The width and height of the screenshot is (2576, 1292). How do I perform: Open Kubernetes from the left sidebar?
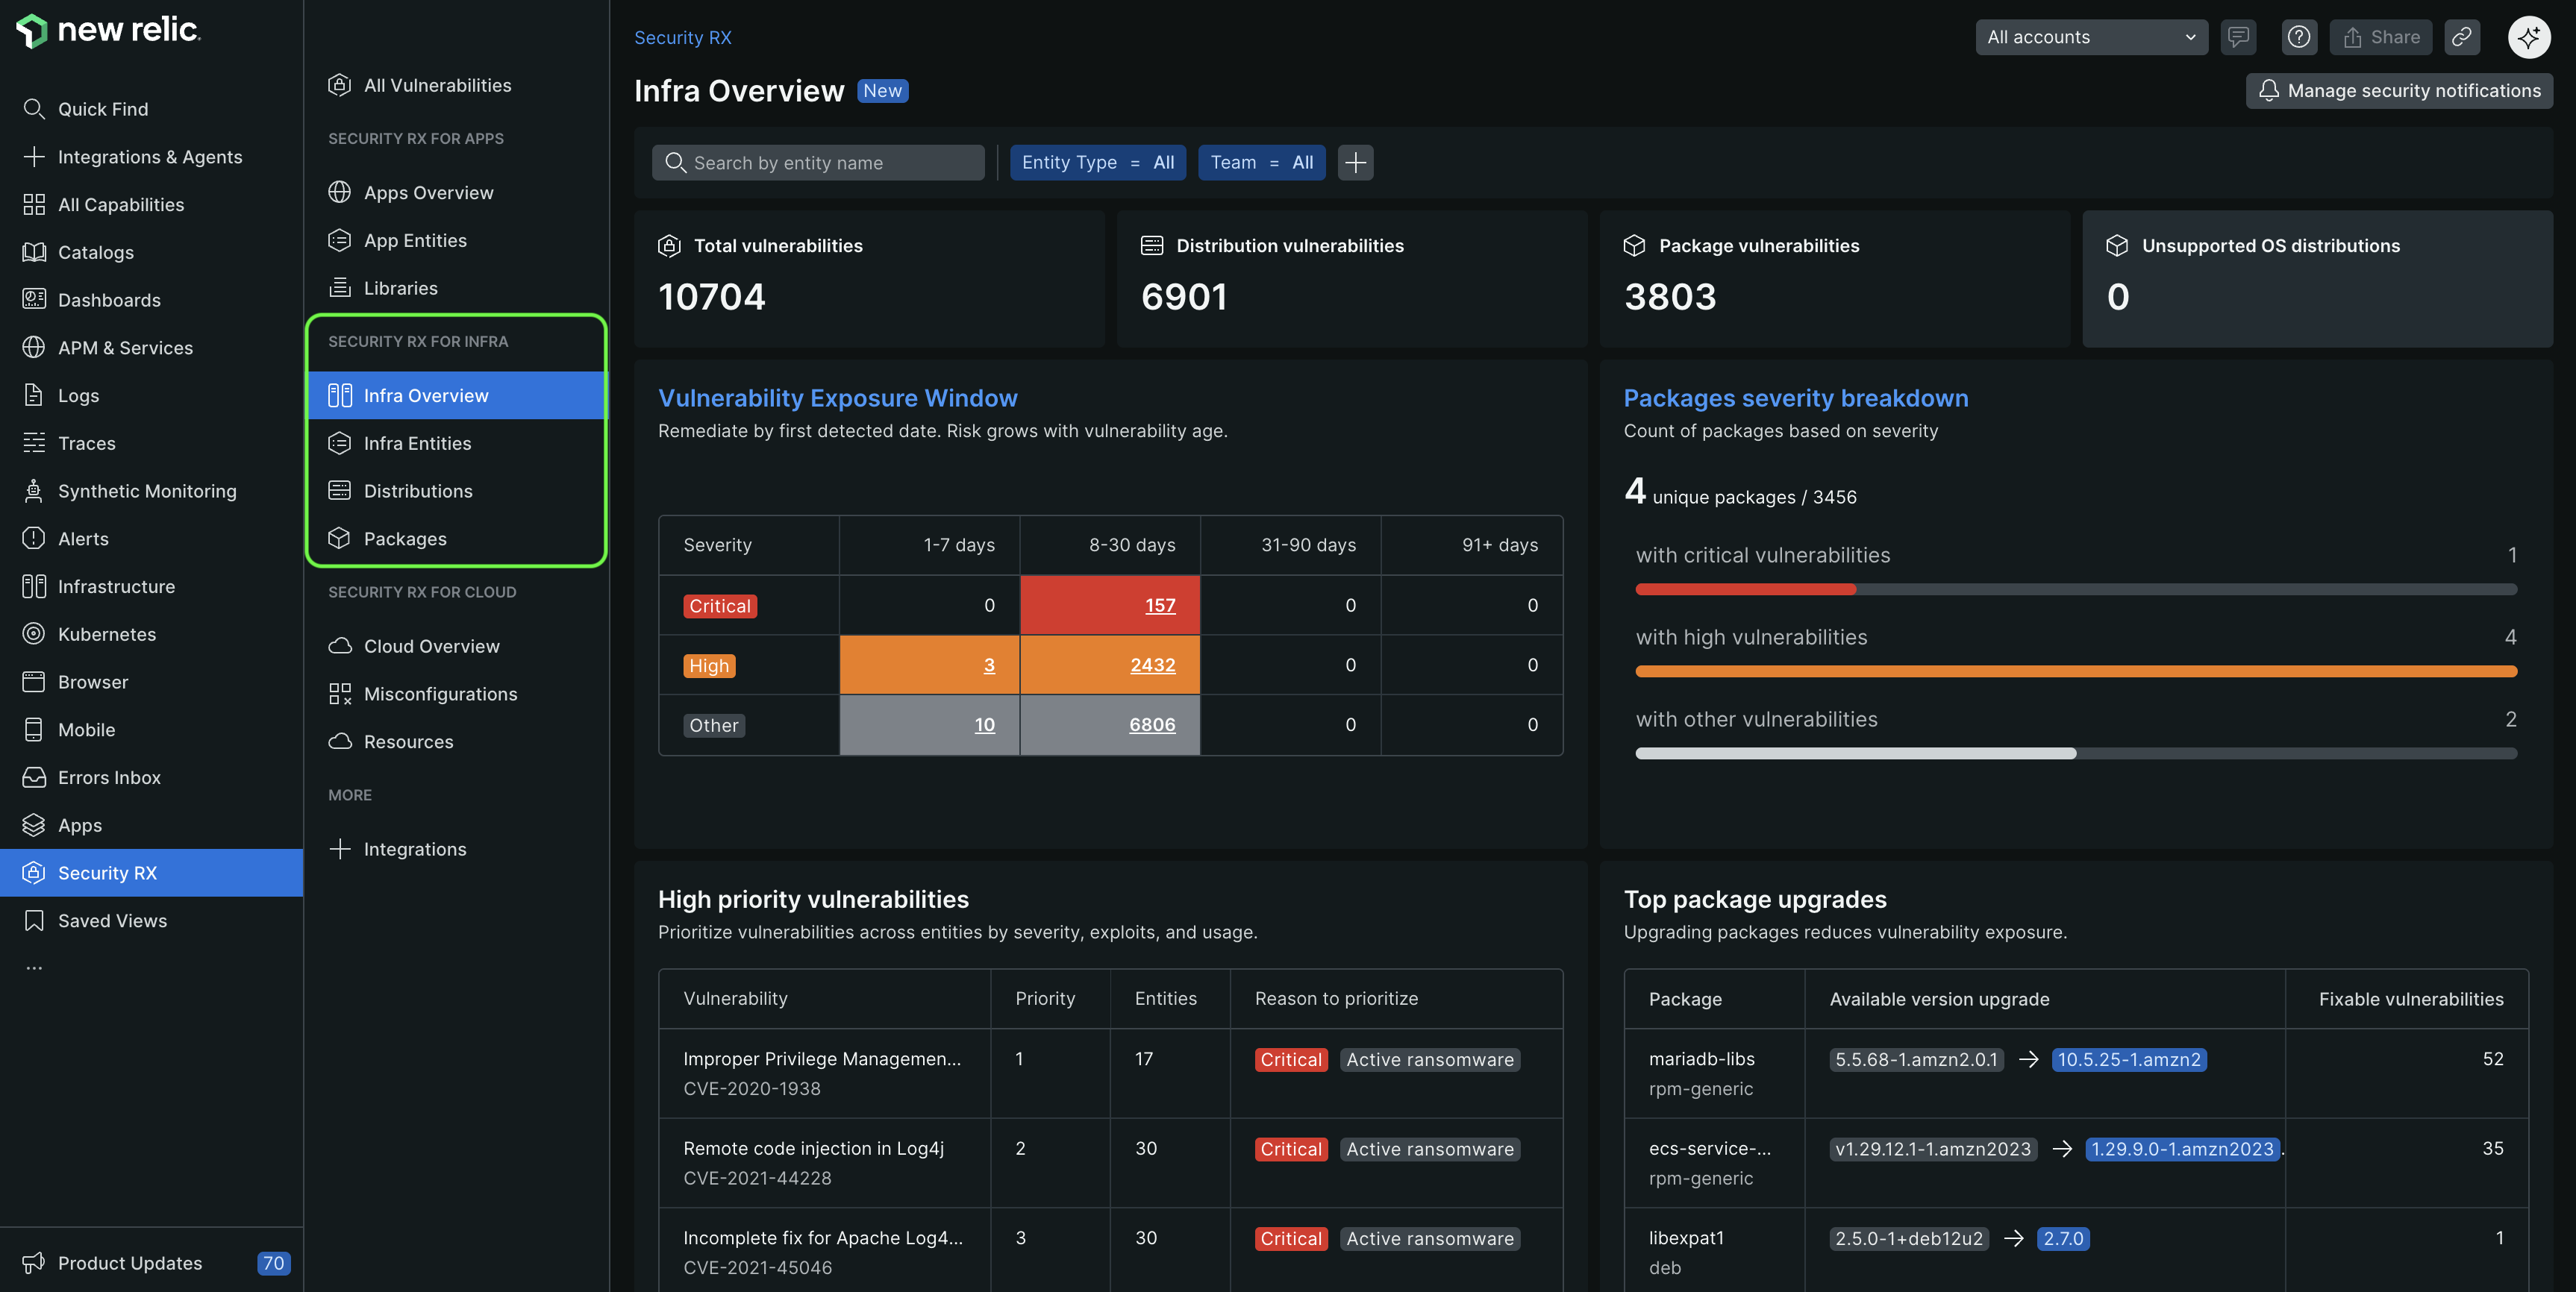click(x=106, y=634)
